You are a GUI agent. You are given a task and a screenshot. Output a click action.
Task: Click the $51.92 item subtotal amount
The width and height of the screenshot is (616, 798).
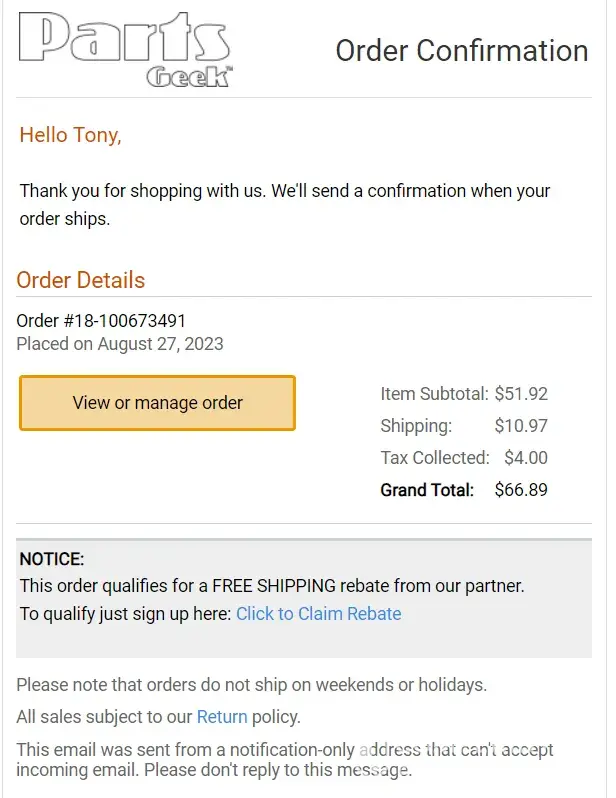[521, 394]
